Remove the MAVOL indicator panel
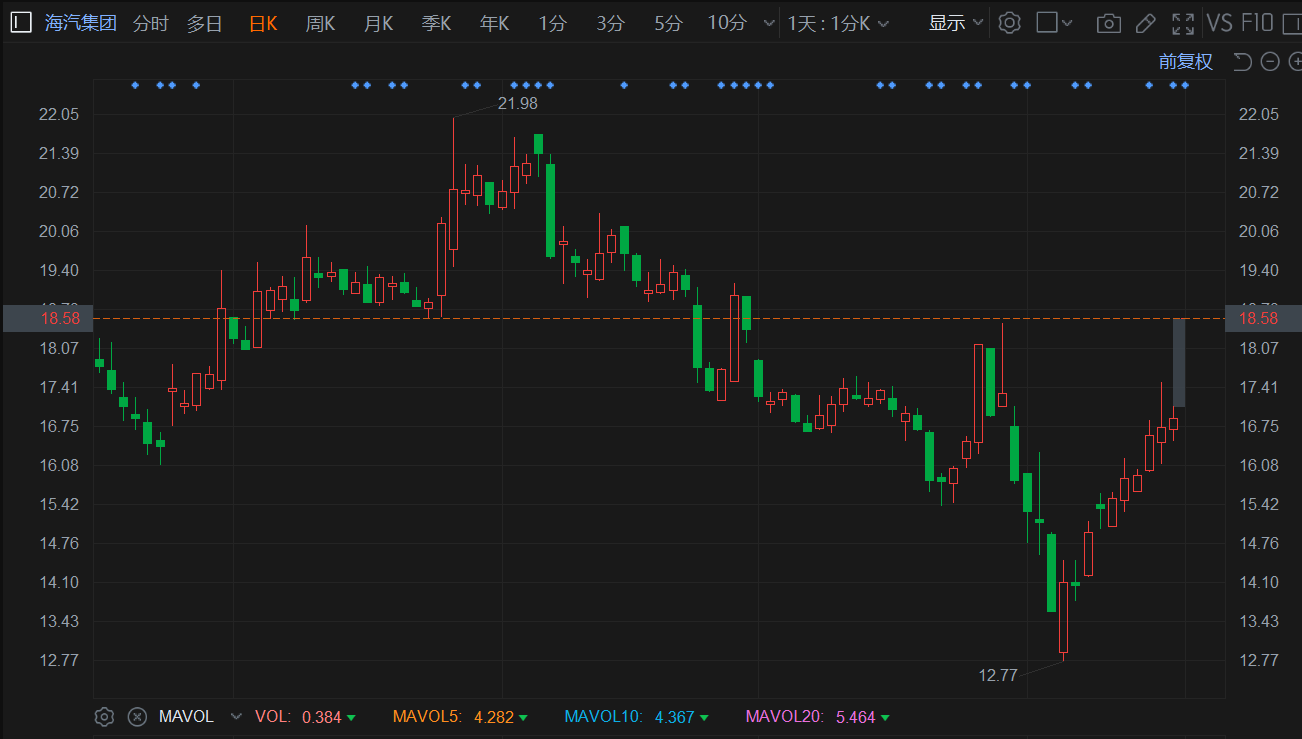 (138, 716)
